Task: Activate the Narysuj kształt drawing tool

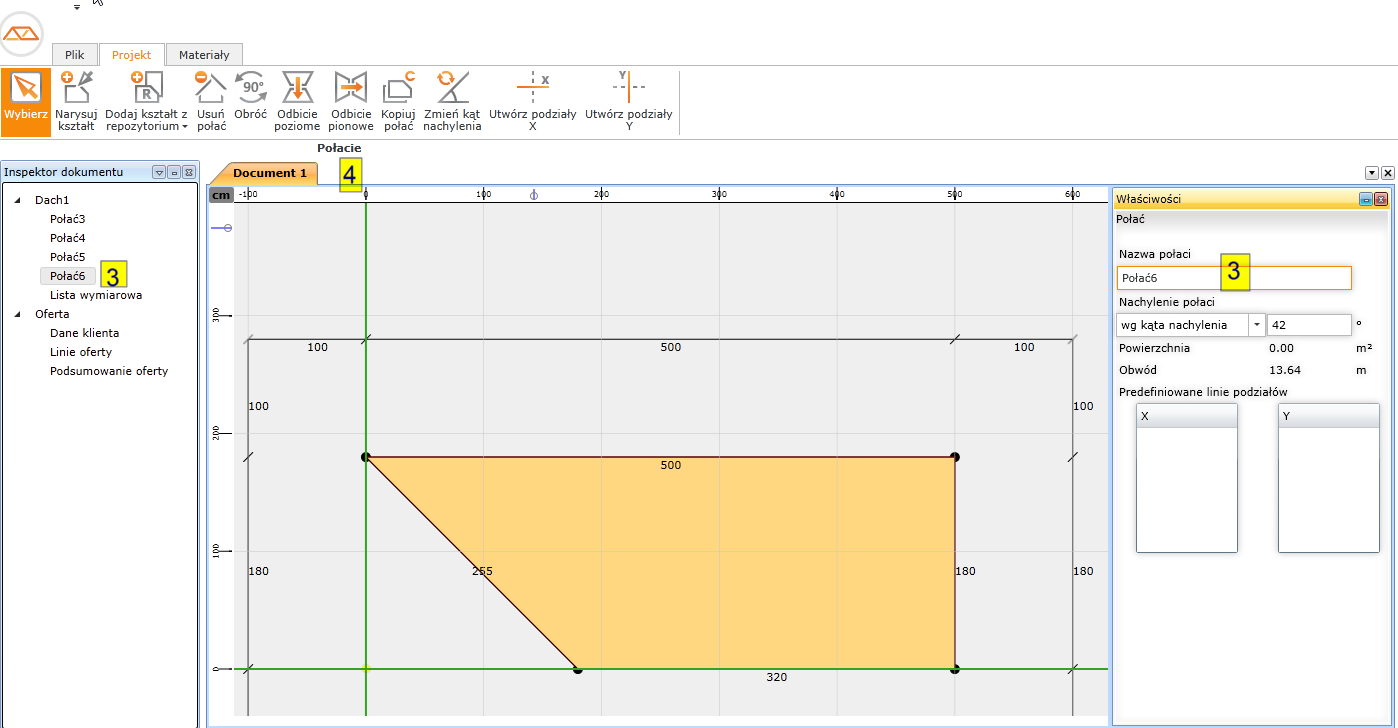Action: coord(76,101)
